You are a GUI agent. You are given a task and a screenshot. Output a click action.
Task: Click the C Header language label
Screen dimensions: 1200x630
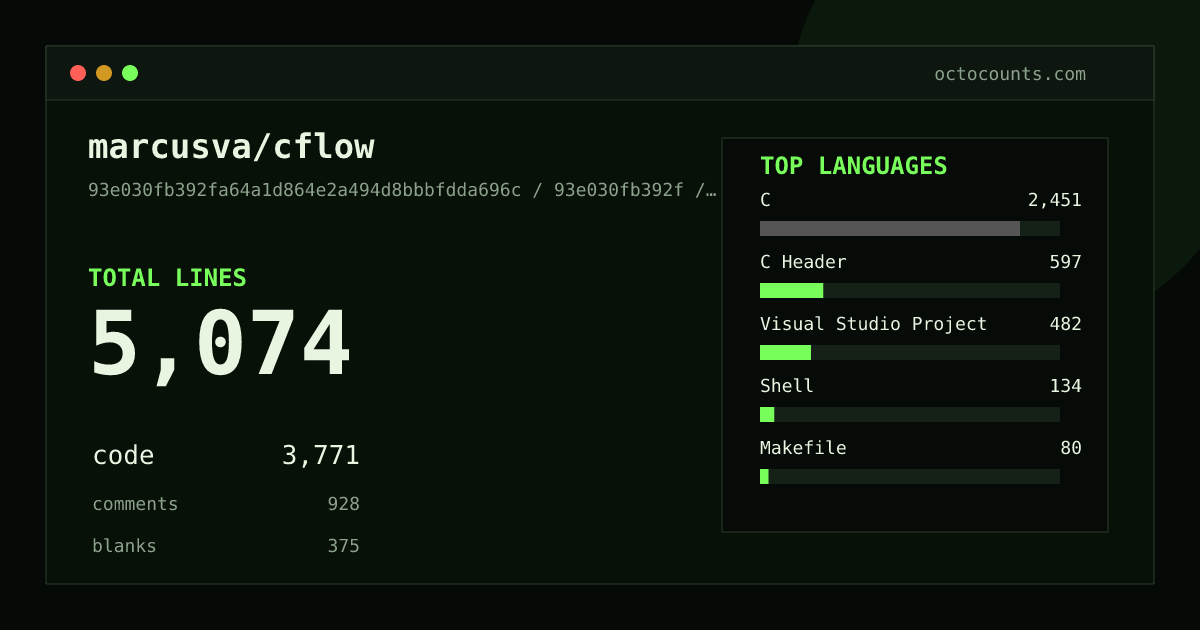click(803, 262)
